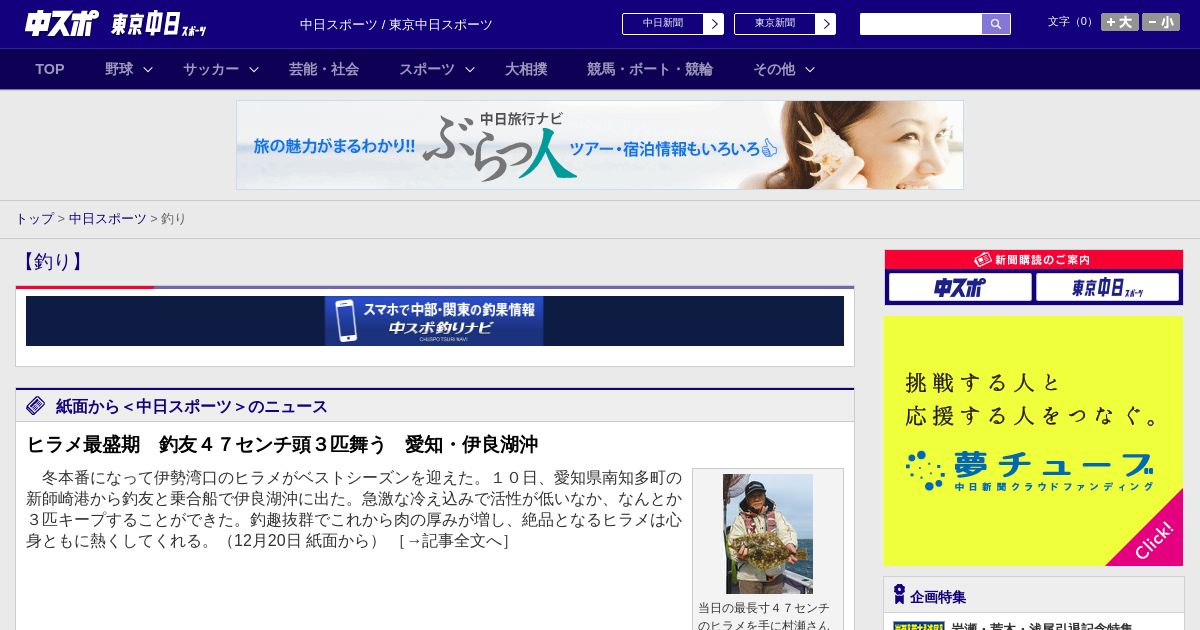Viewport: 1200px width, 630px height.
Task: Open 芸能・社会 section
Action: coord(324,69)
